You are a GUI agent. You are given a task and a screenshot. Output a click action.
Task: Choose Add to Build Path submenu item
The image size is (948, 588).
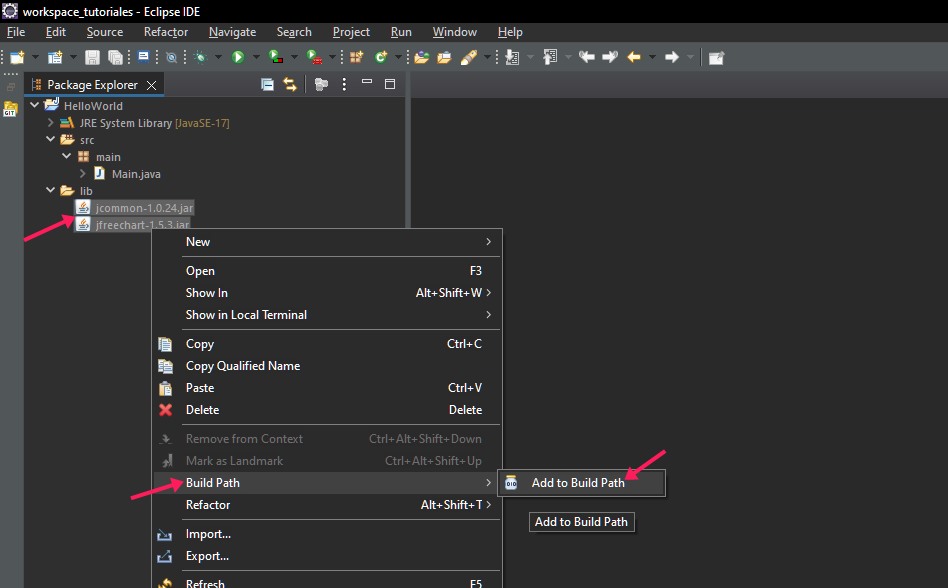point(578,483)
